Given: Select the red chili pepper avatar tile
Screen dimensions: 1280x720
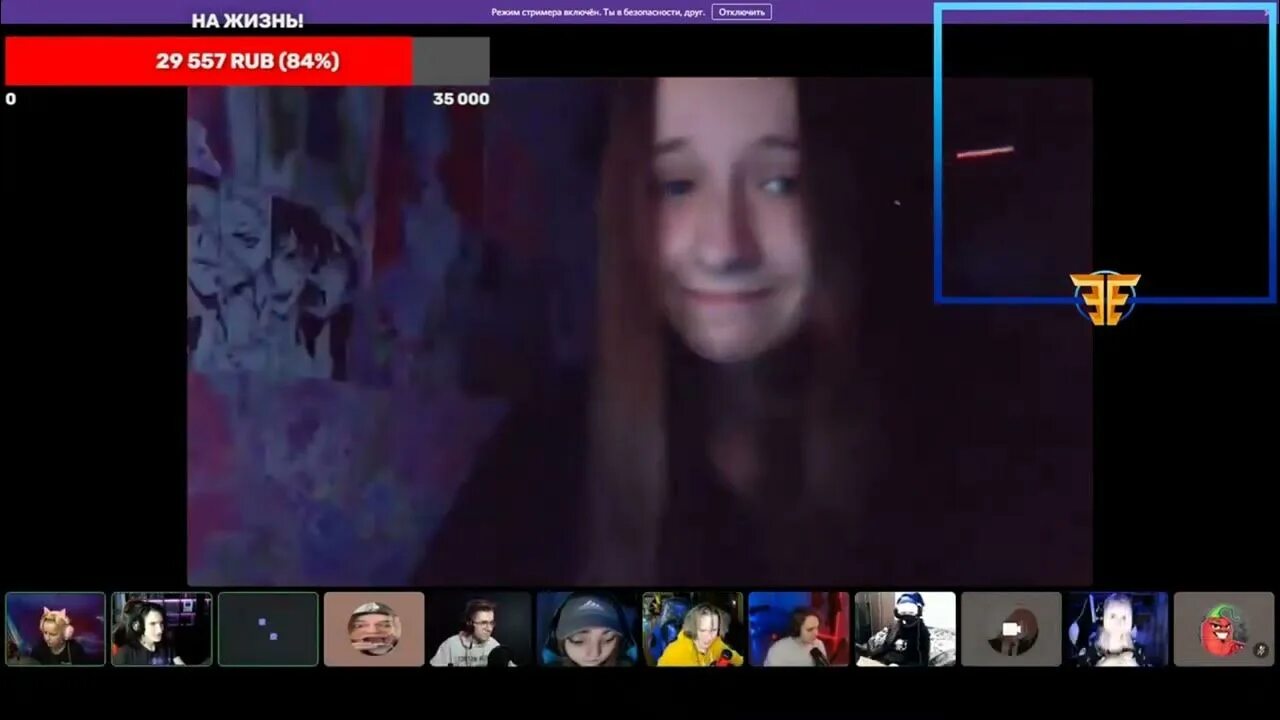Looking at the screenshot, I should click(1224, 629).
